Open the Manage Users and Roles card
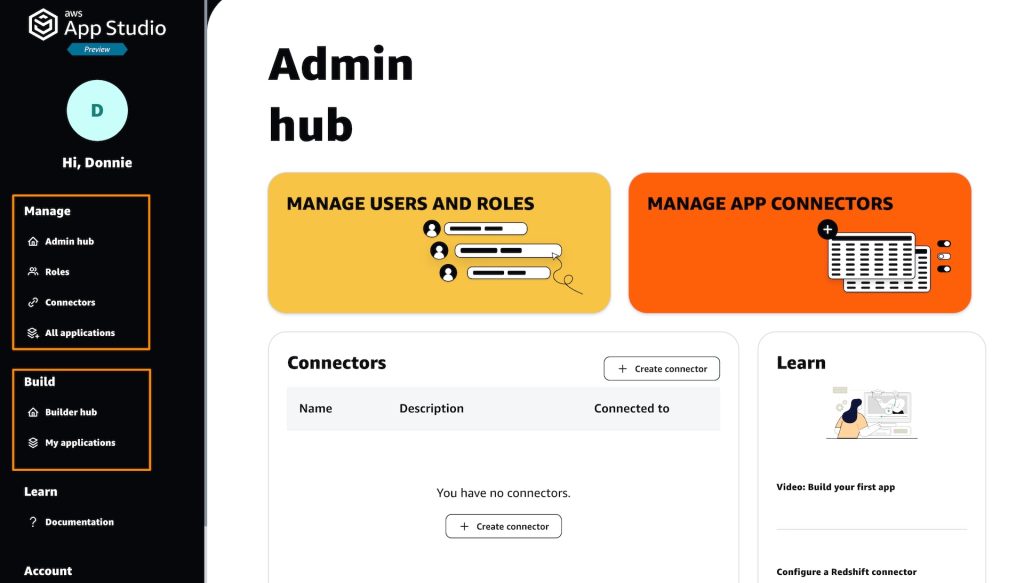1024x583 pixels. click(x=439, y=243)
